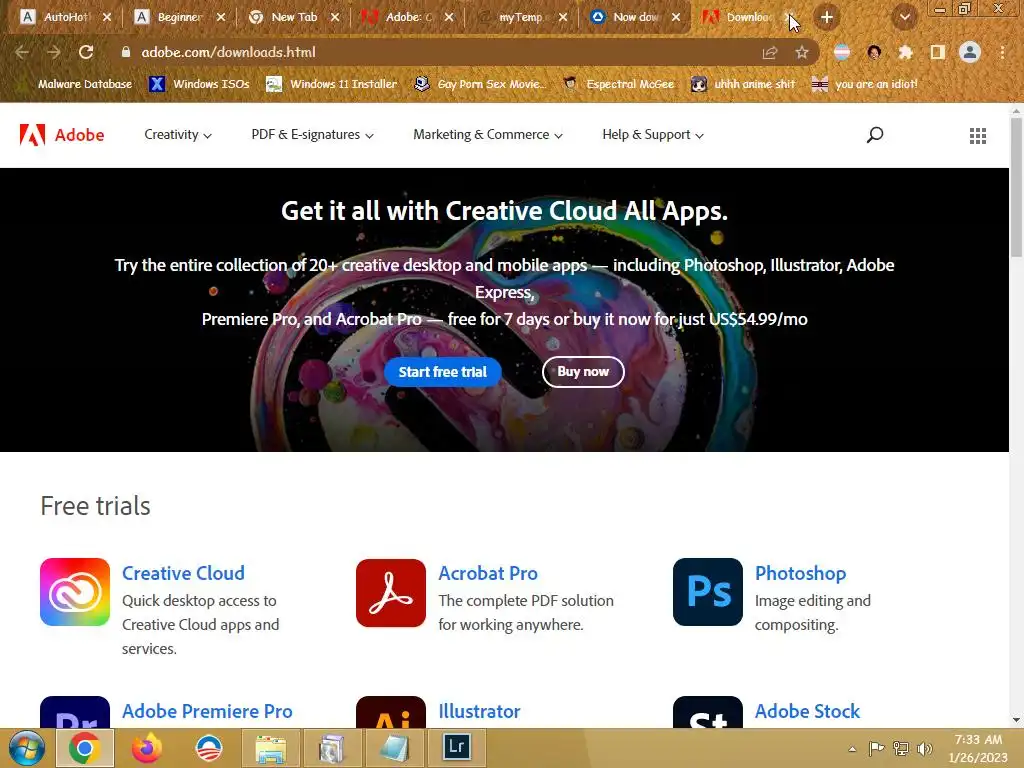The height and width of the screenshot is (768, 1024).
Task: Toggle the Chrome side panel icon
Action: tap(938, 52)
